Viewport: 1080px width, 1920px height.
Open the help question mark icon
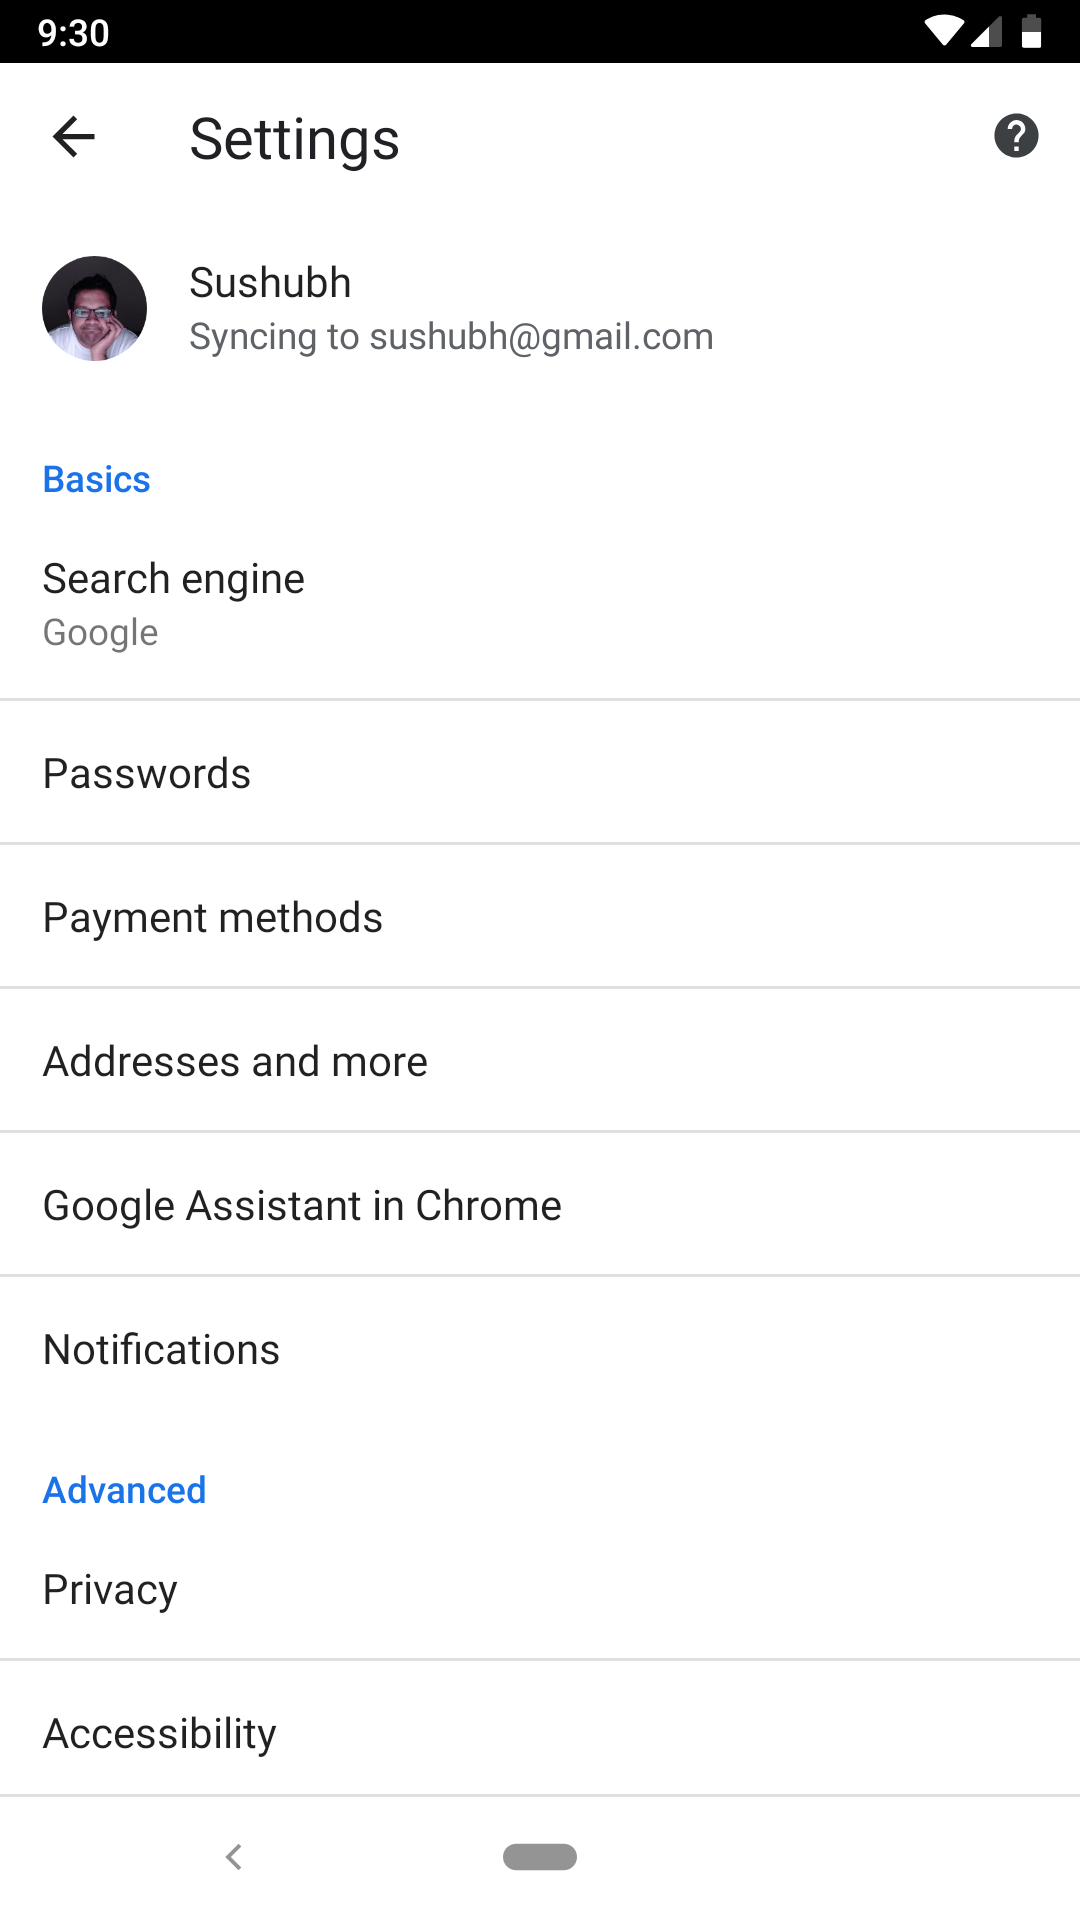click(1016, 137)
